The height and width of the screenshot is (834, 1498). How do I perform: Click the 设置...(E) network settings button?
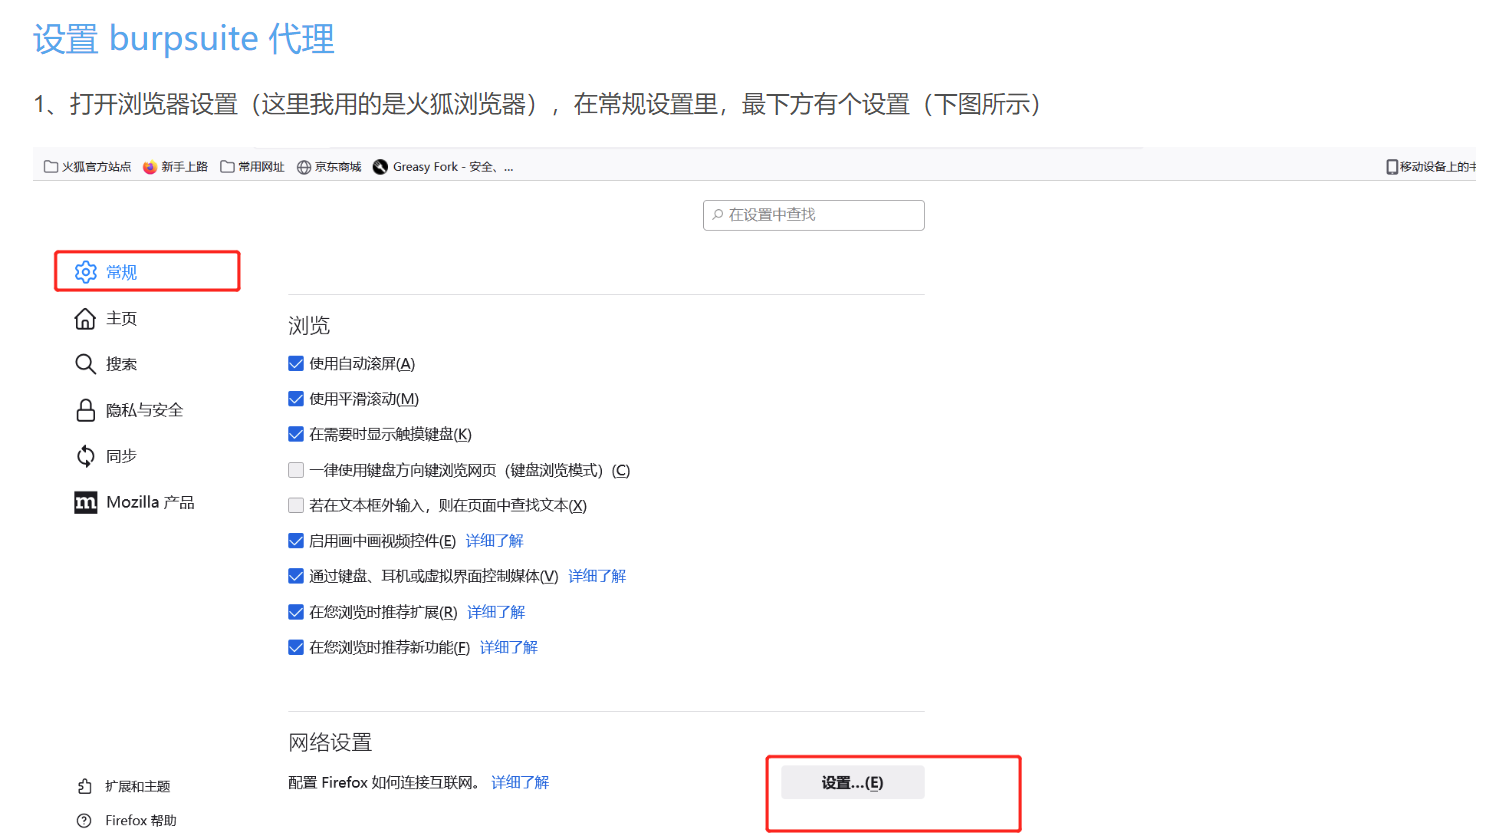click(x=849, y=782)
